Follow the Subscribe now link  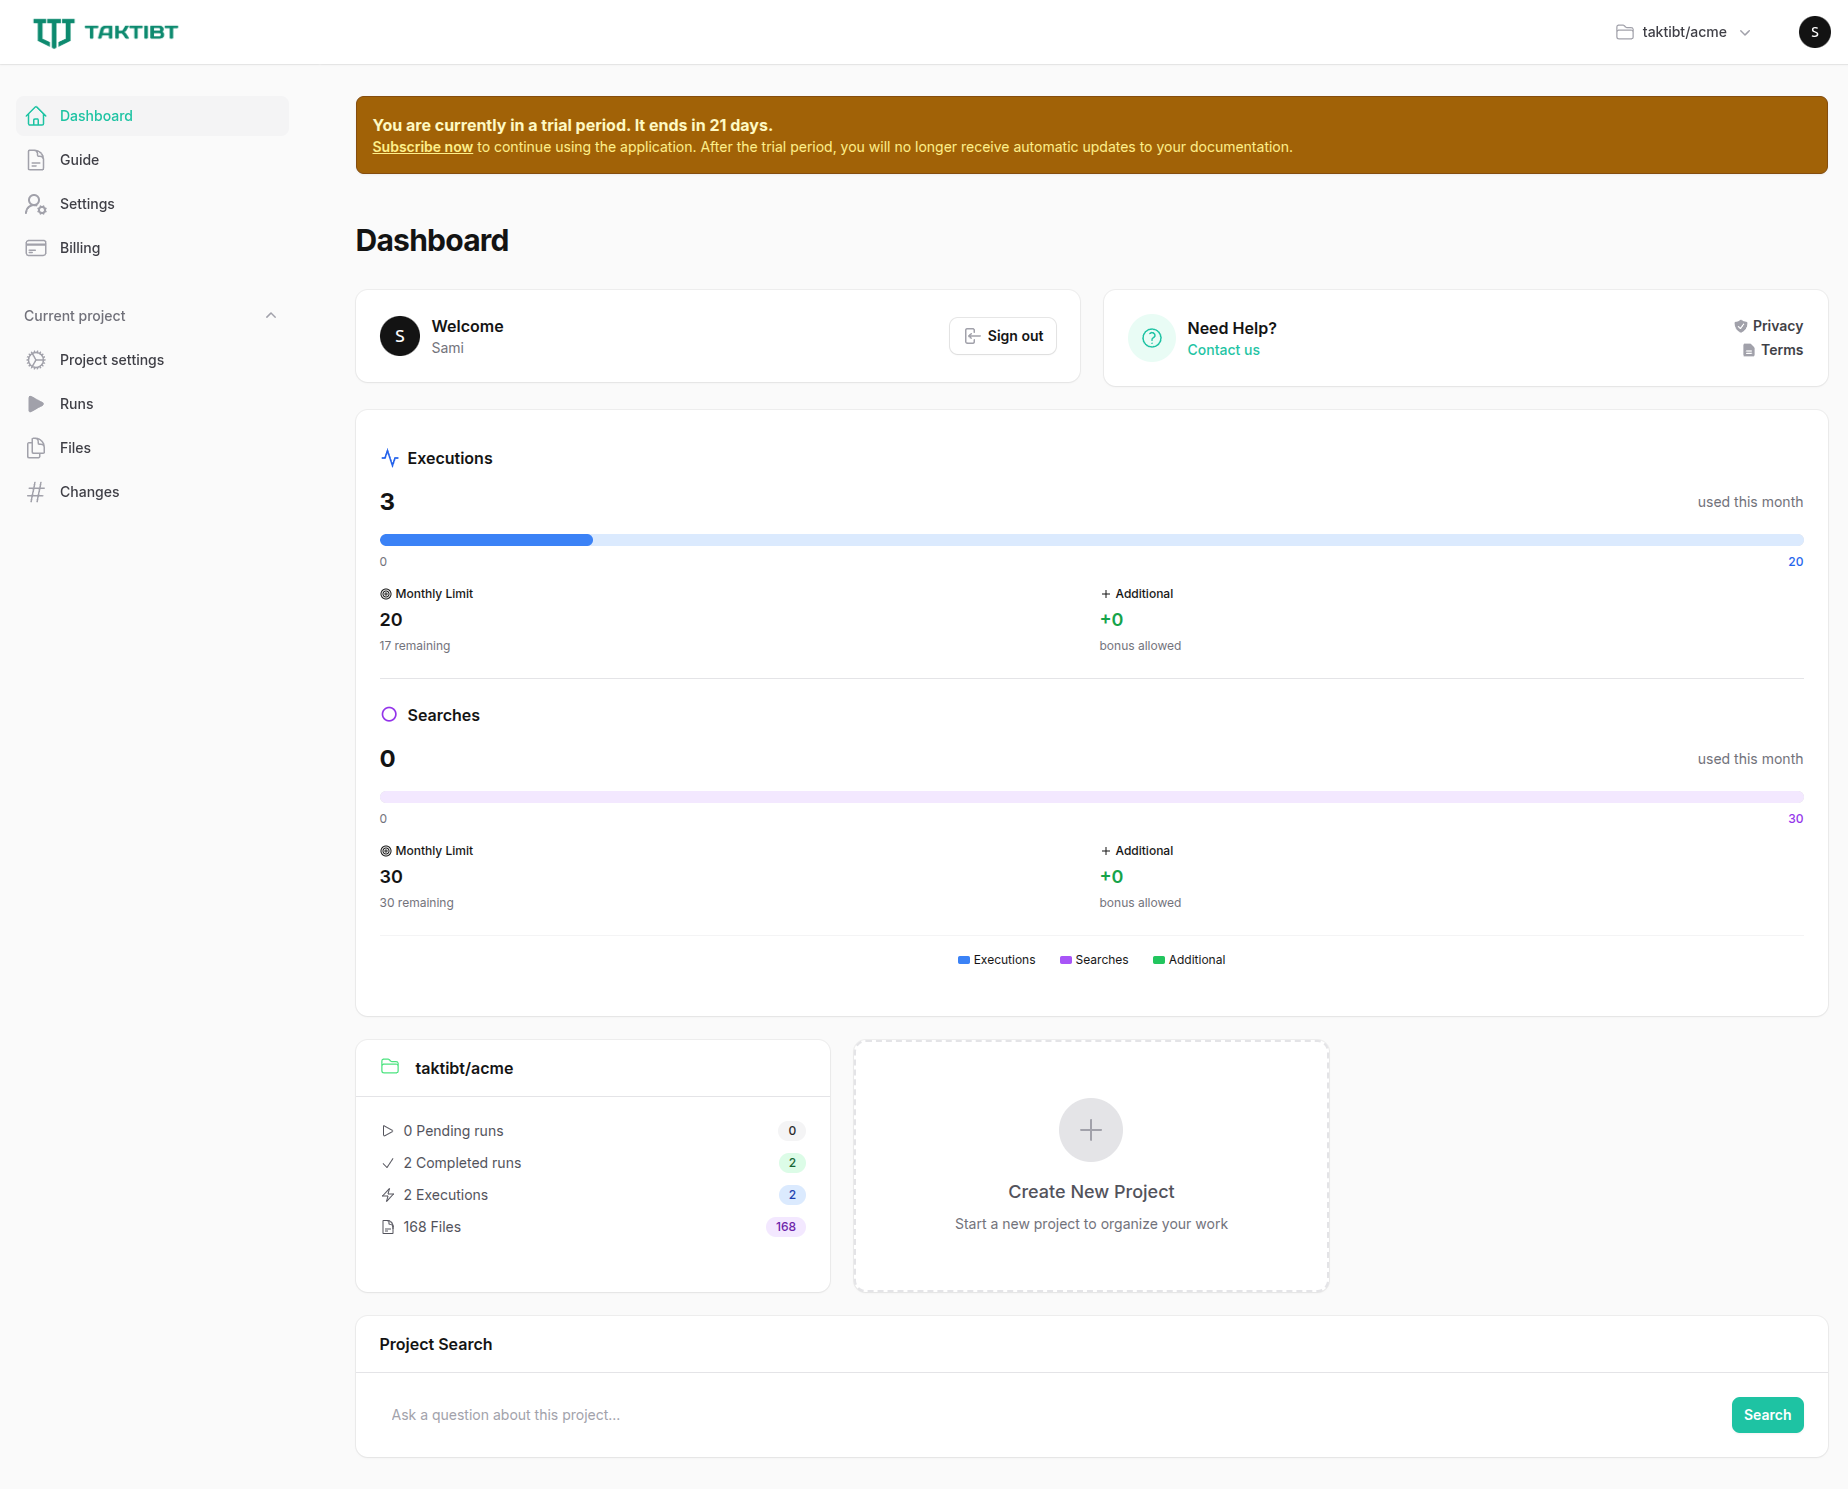point(422,147)
